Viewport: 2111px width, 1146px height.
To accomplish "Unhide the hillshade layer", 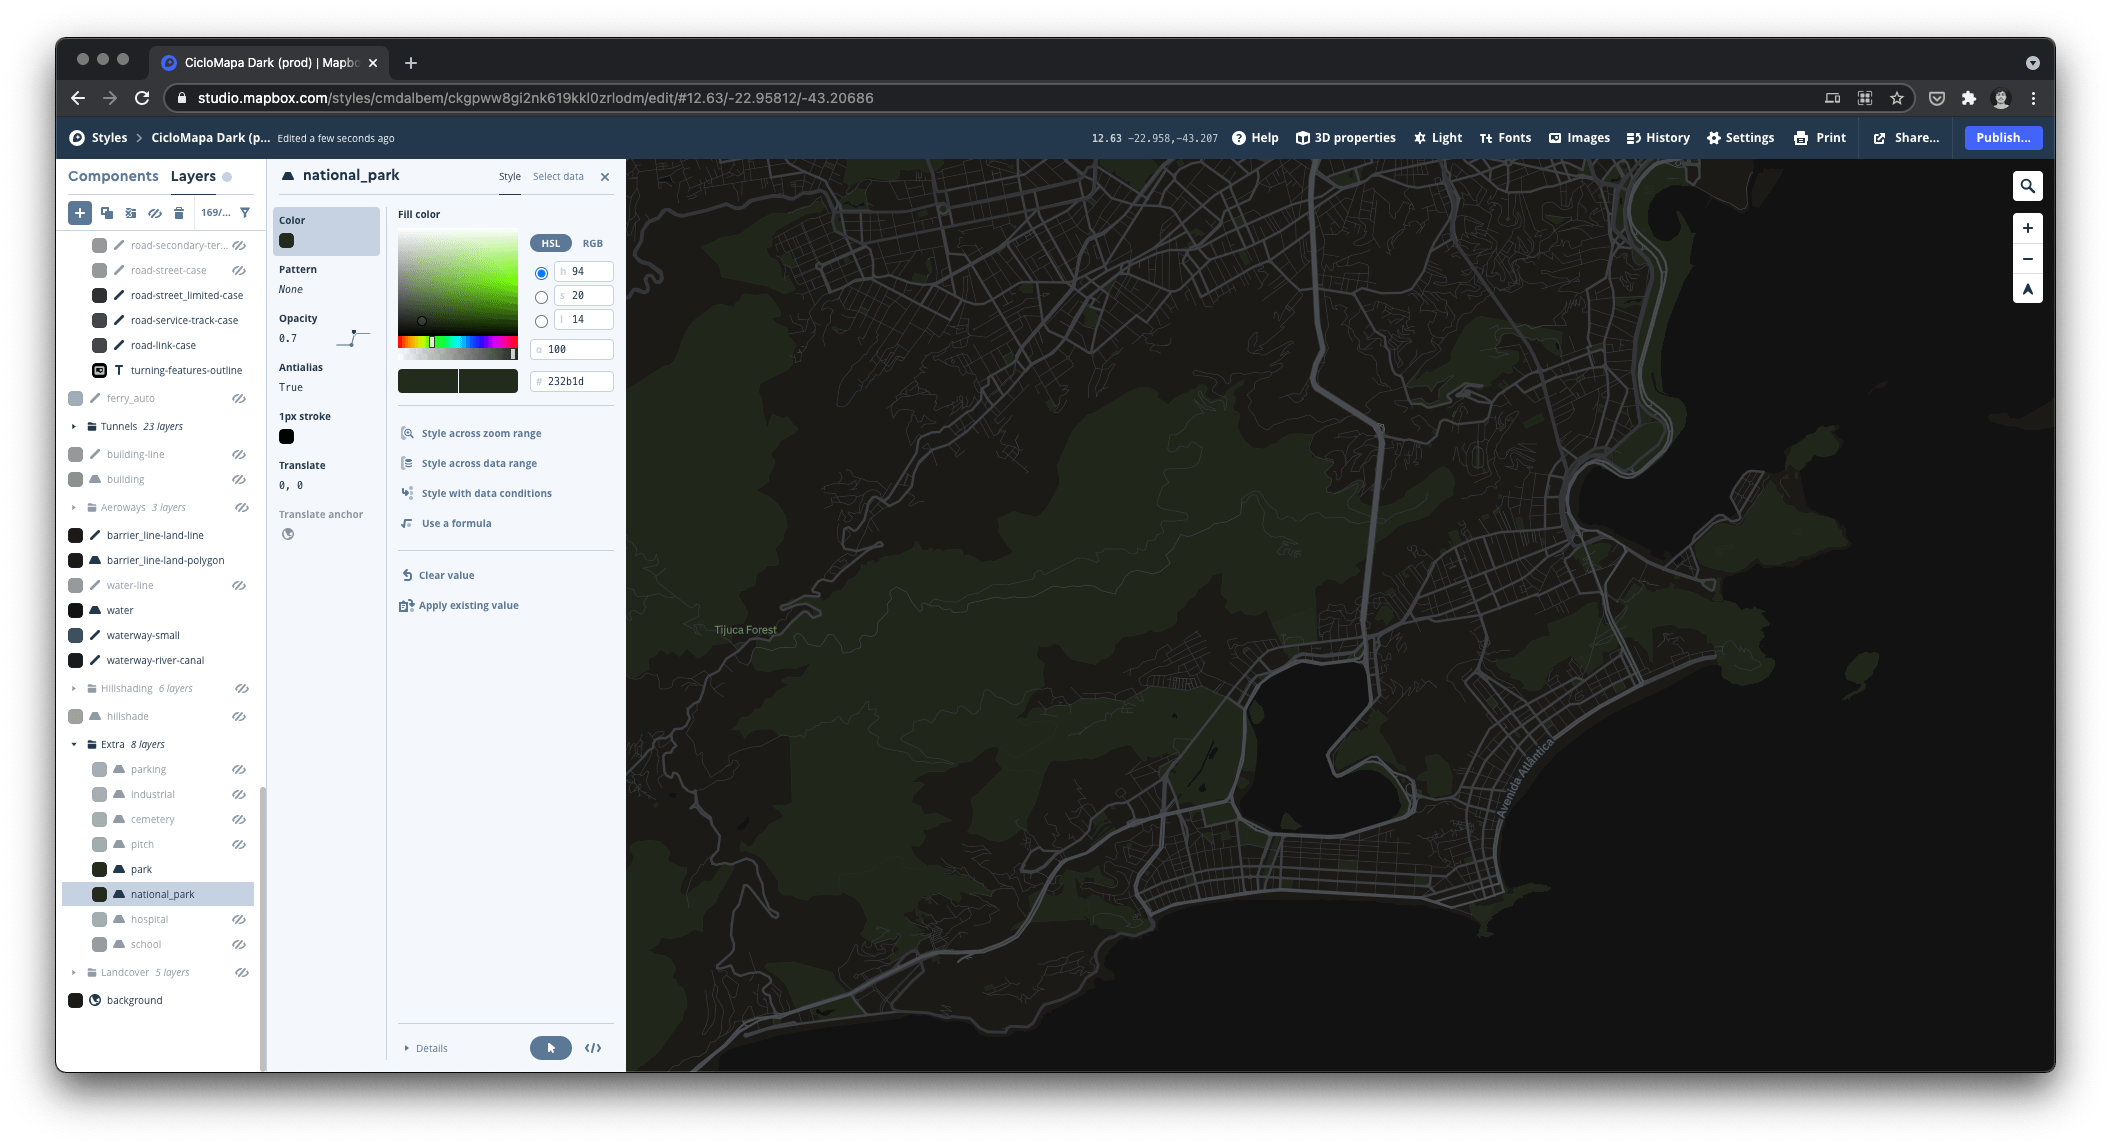I will point(241,716).
